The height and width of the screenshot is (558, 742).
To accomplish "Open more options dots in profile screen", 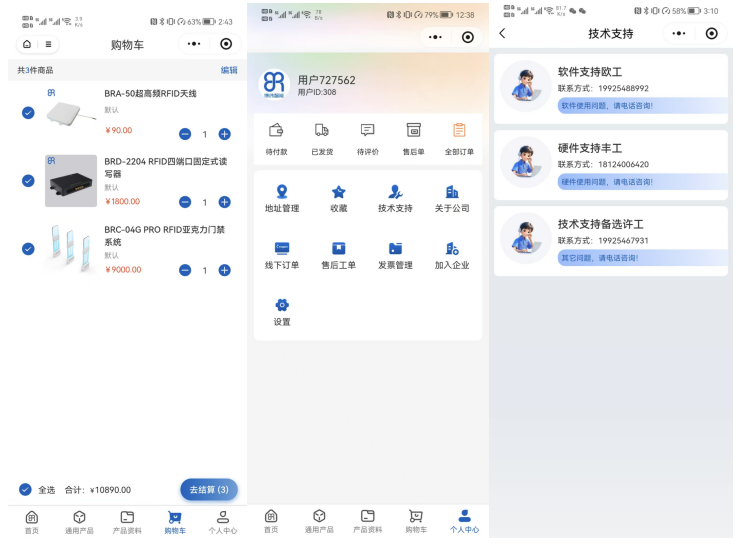I will coord(435,37).
